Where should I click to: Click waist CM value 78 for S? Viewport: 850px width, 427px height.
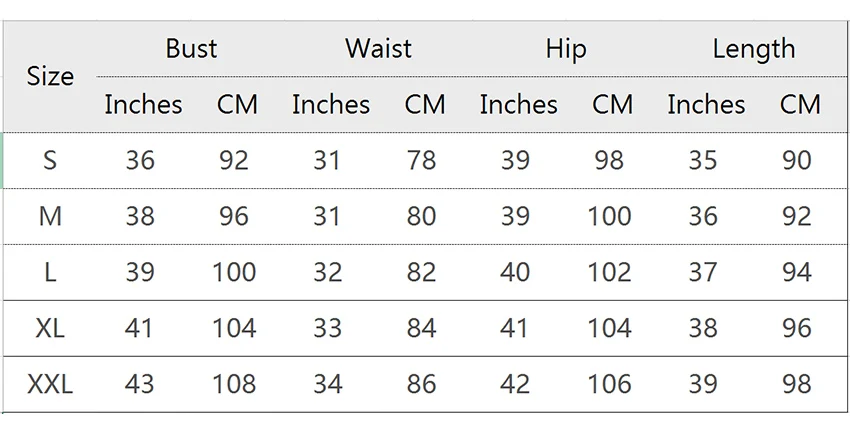tap(421, 160)
